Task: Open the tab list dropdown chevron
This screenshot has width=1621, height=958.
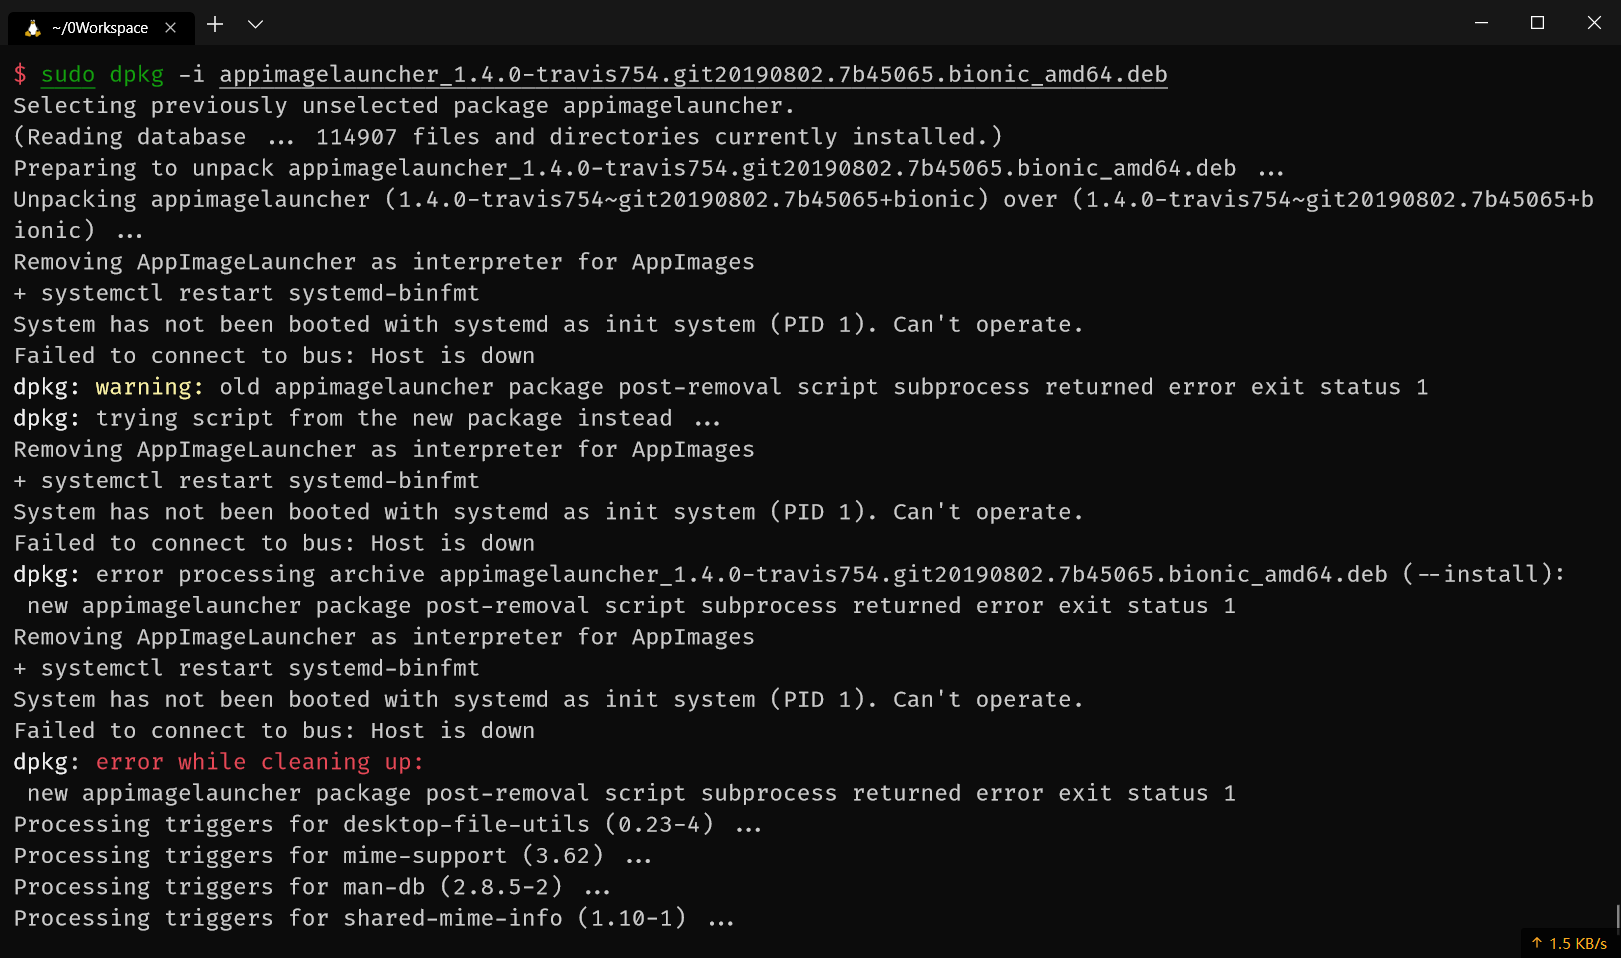Action: (x=255, y=25)
